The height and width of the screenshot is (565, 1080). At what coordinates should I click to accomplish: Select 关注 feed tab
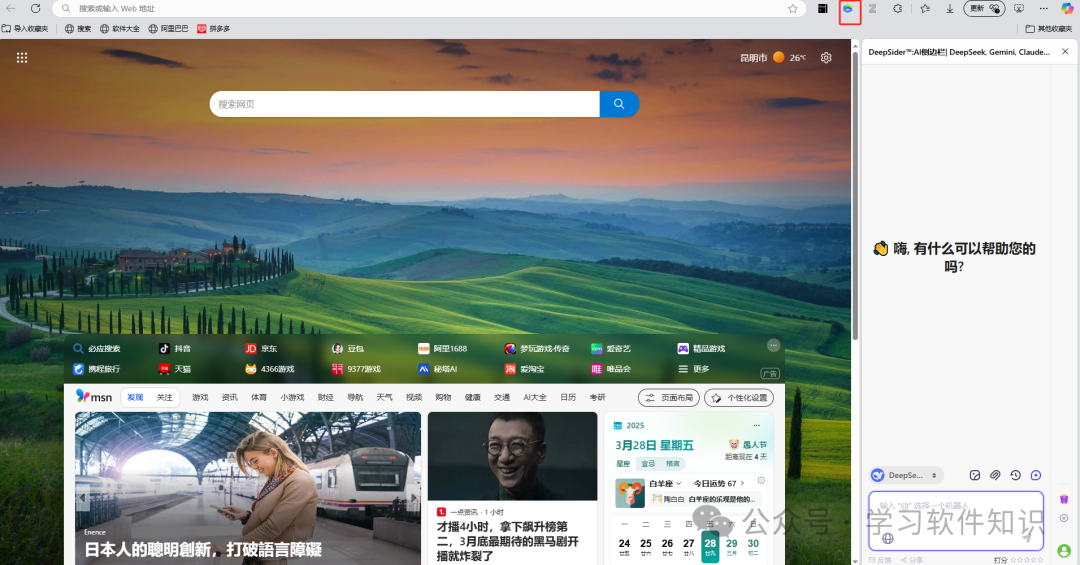165,398
